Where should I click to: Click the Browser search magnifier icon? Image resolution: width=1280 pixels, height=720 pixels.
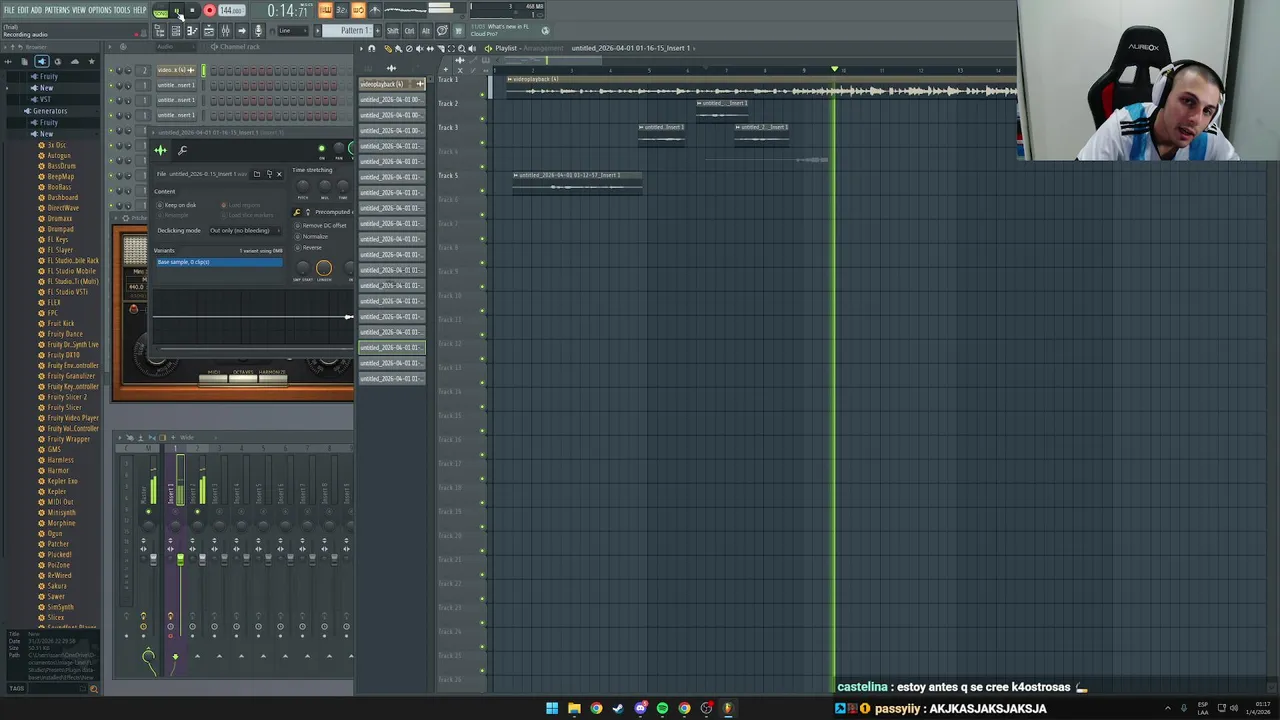point(94,688)
